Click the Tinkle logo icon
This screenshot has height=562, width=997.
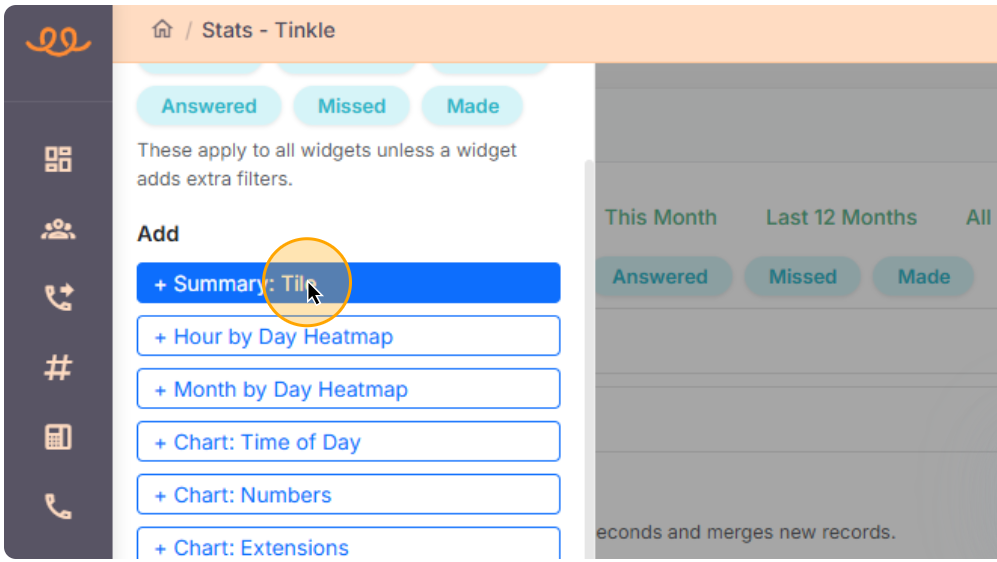coord(58,41)
